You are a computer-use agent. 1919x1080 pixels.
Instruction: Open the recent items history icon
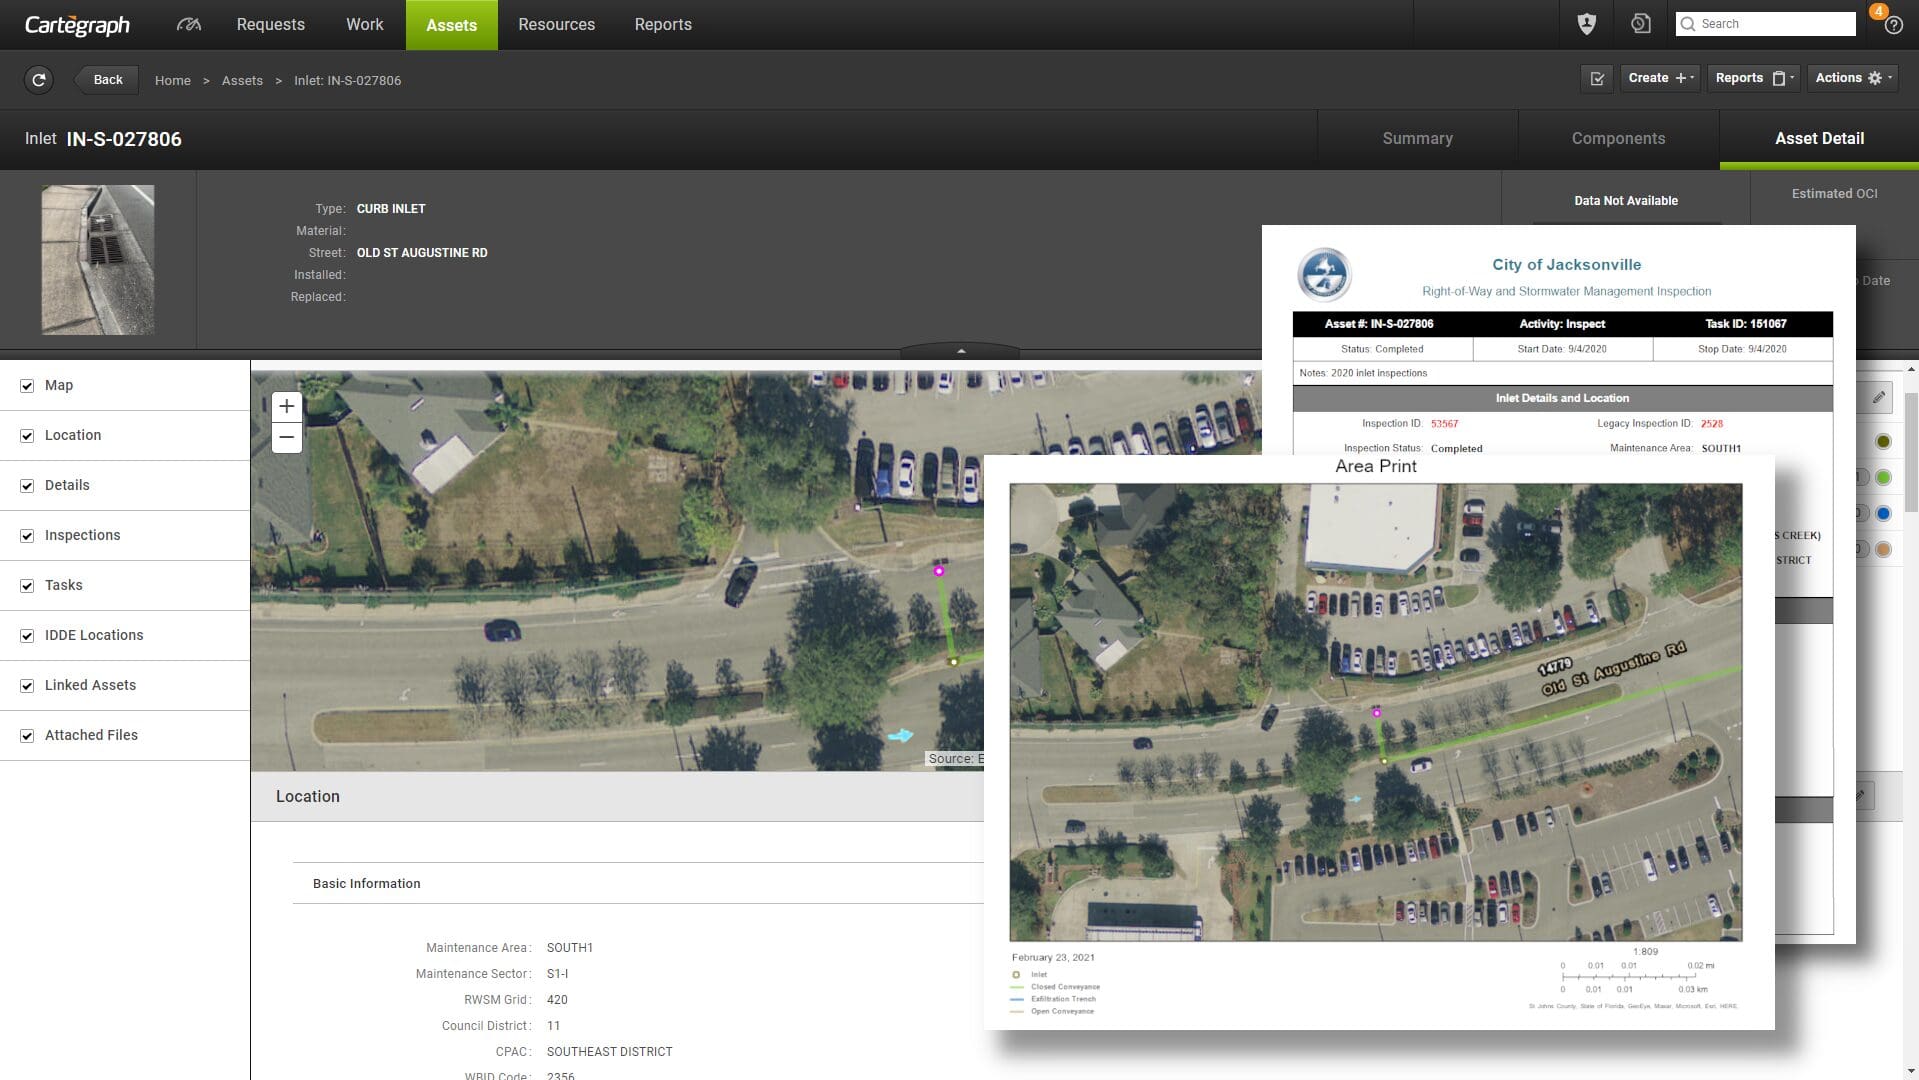click(1640, 24)
